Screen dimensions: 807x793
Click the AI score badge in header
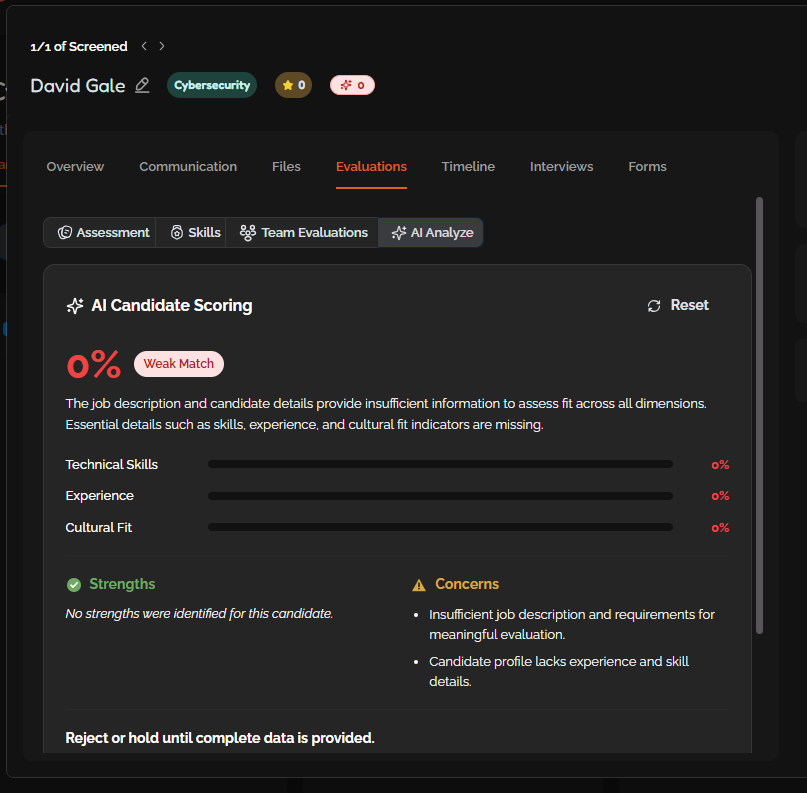[352, 85]
